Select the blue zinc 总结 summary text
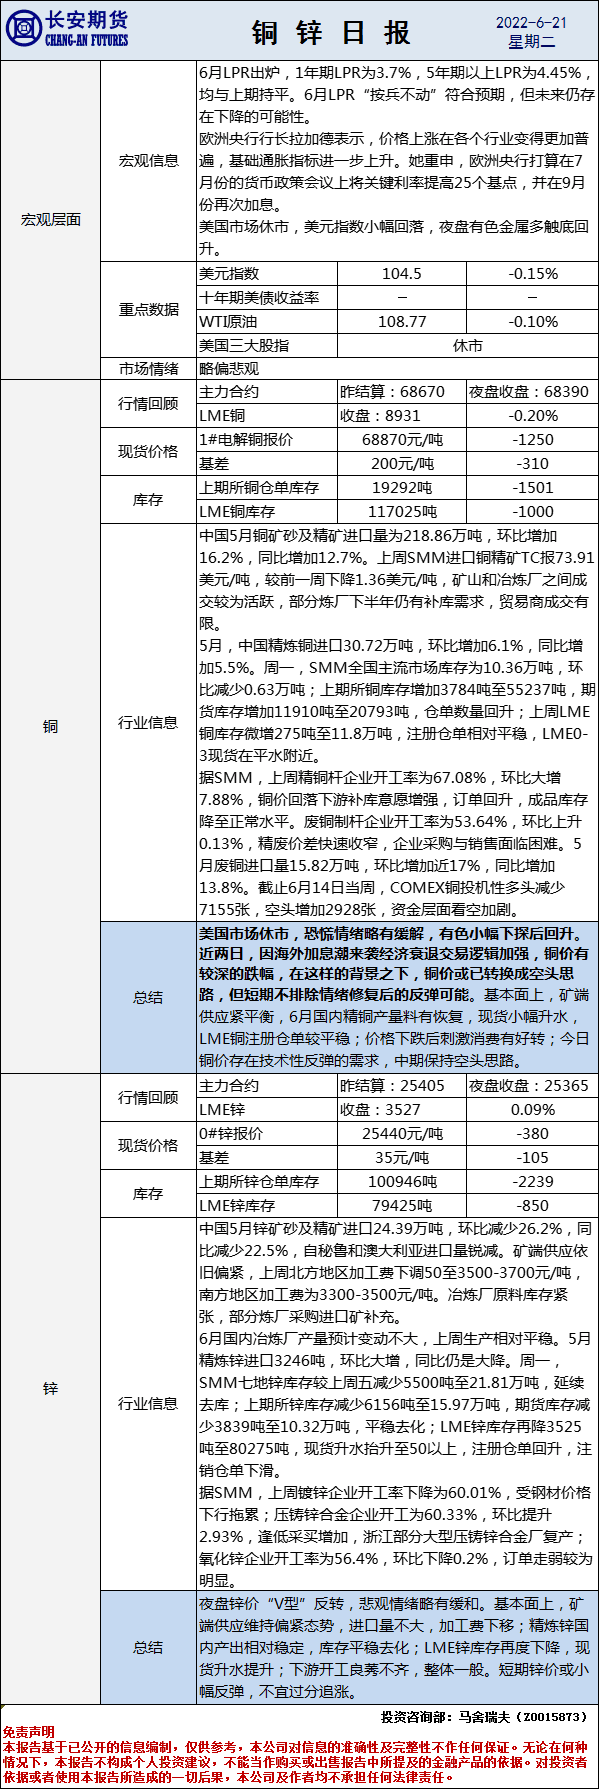 (x=397, y=1647)
